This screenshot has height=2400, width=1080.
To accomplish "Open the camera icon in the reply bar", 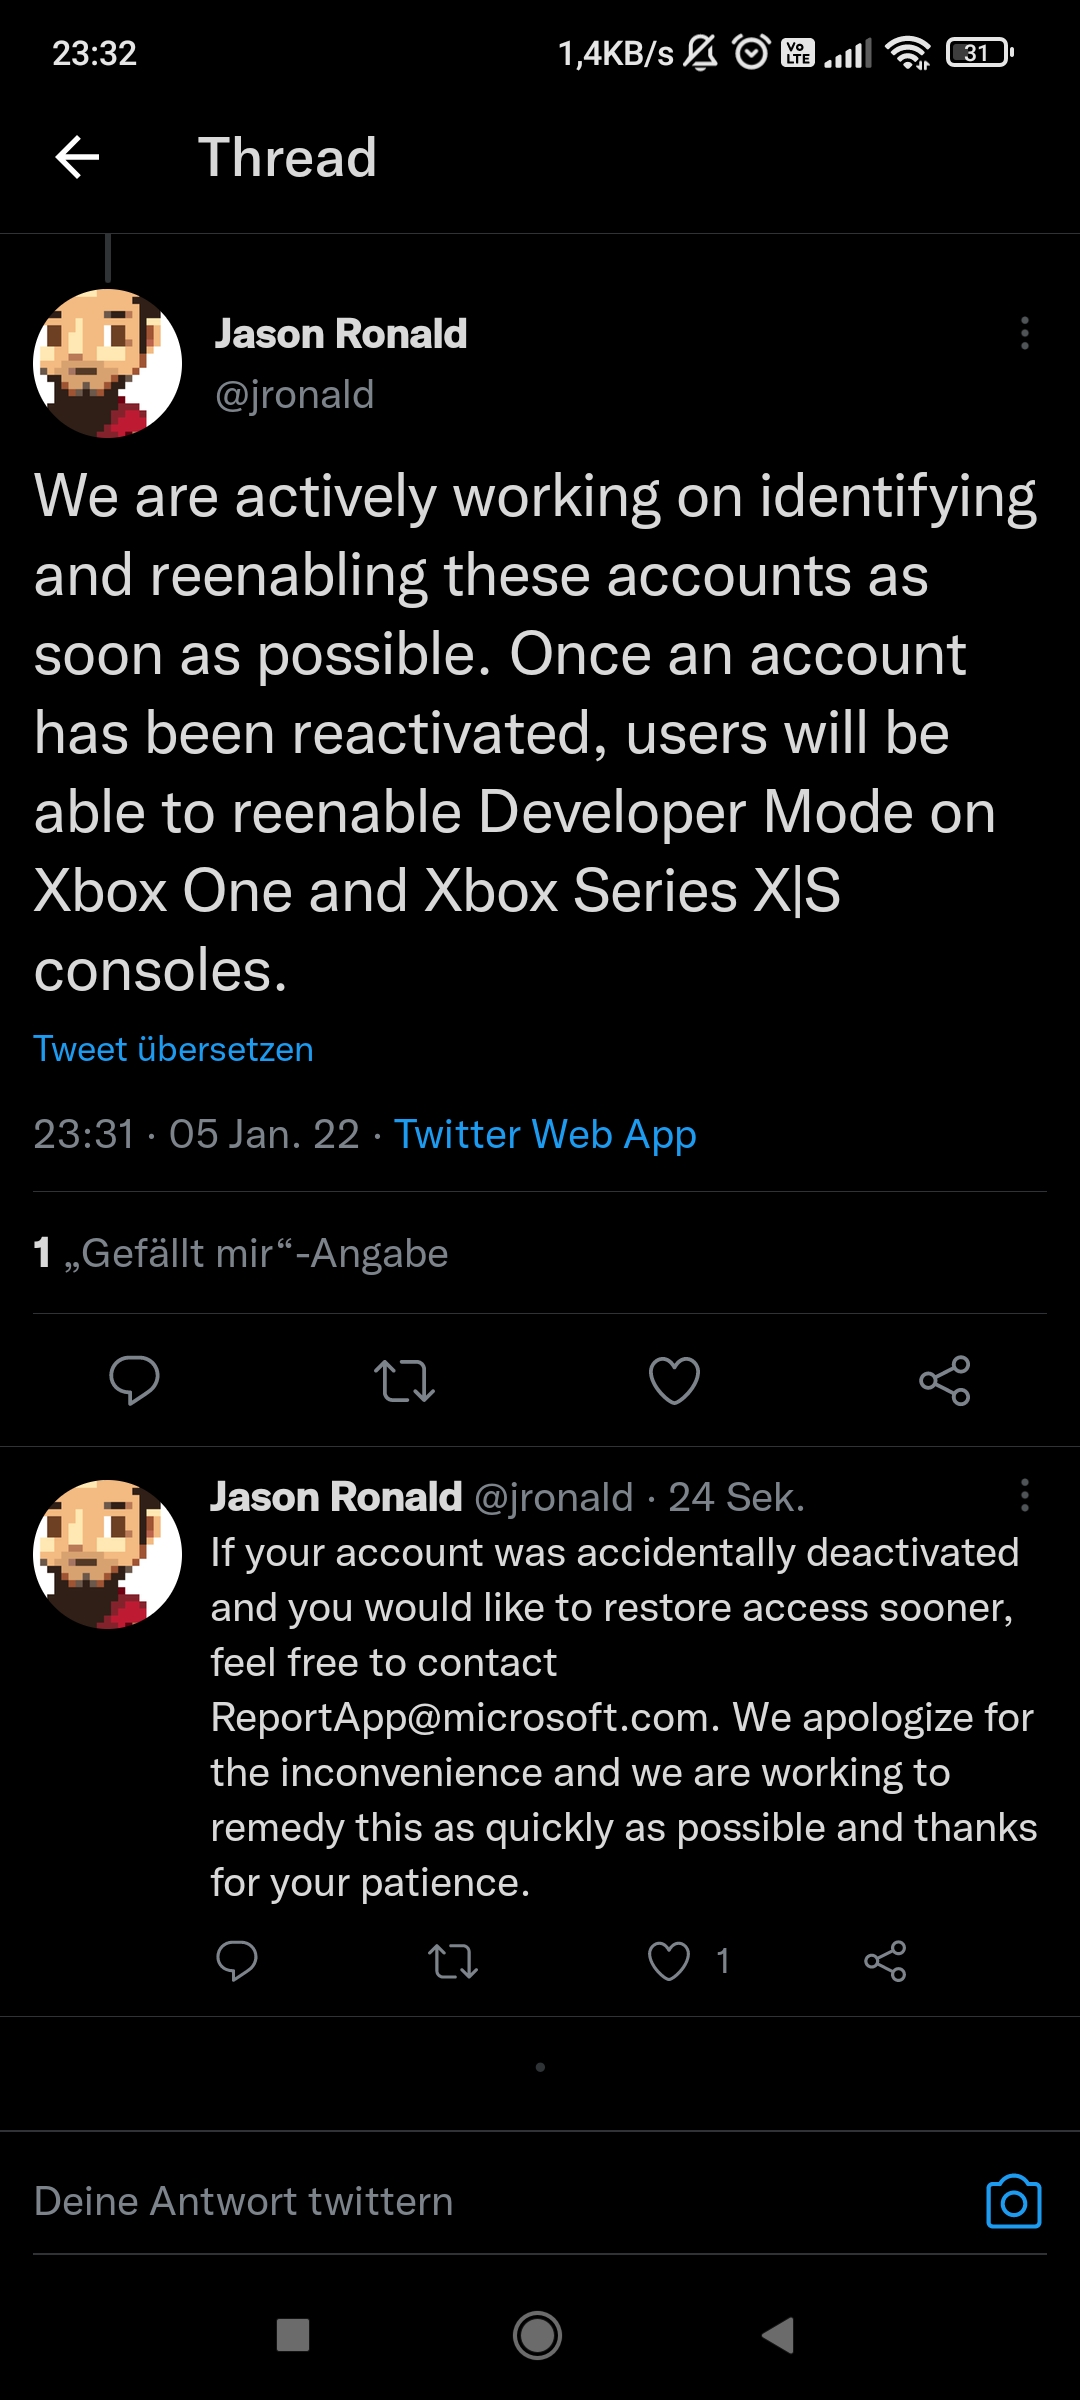I will pyautogui.click(x=1014, y=2201).
